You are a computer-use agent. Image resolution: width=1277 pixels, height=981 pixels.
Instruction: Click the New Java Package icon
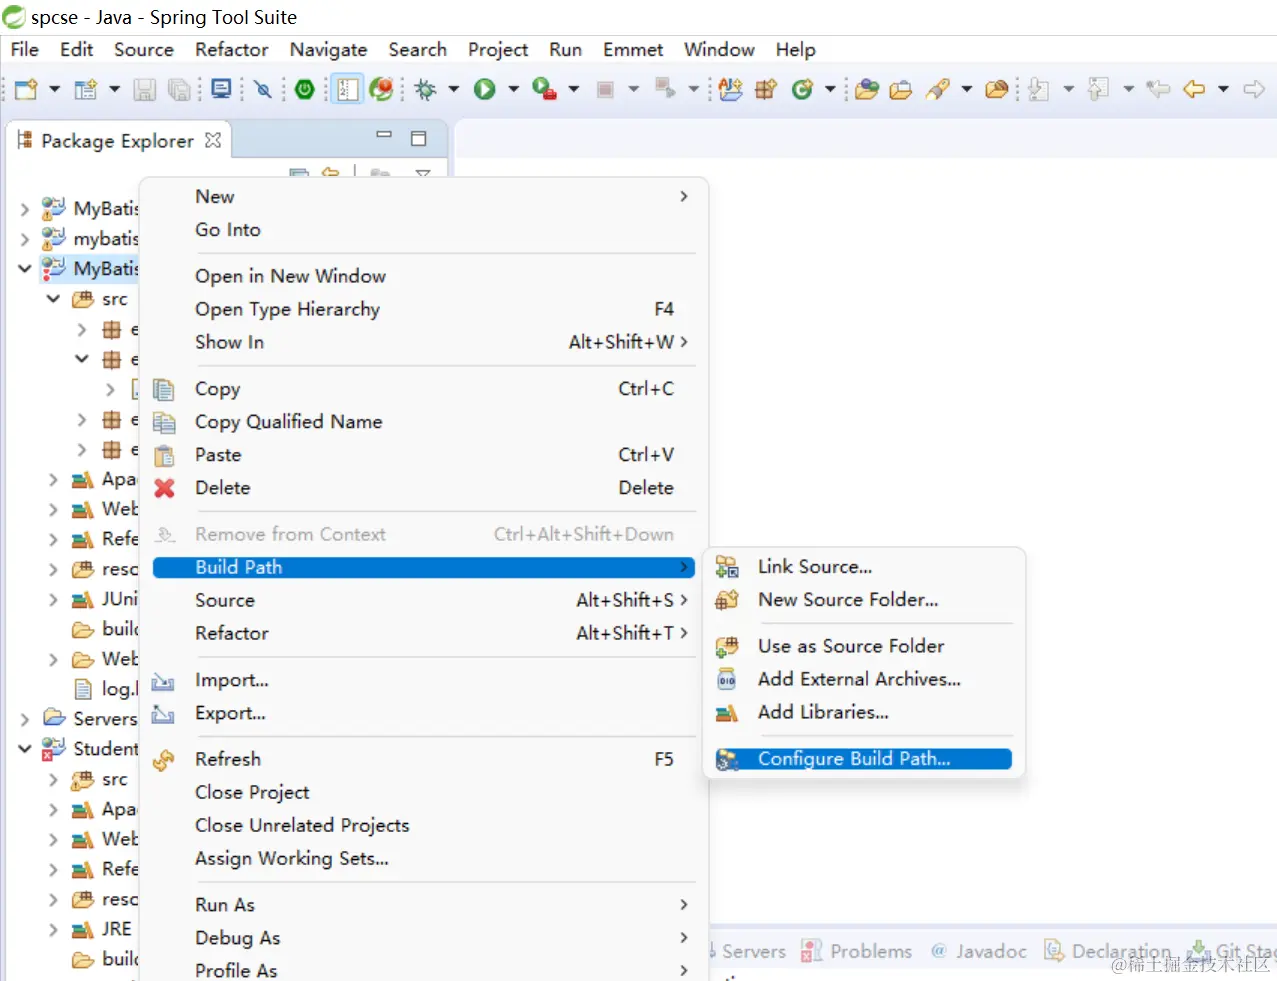pos(766,89)
